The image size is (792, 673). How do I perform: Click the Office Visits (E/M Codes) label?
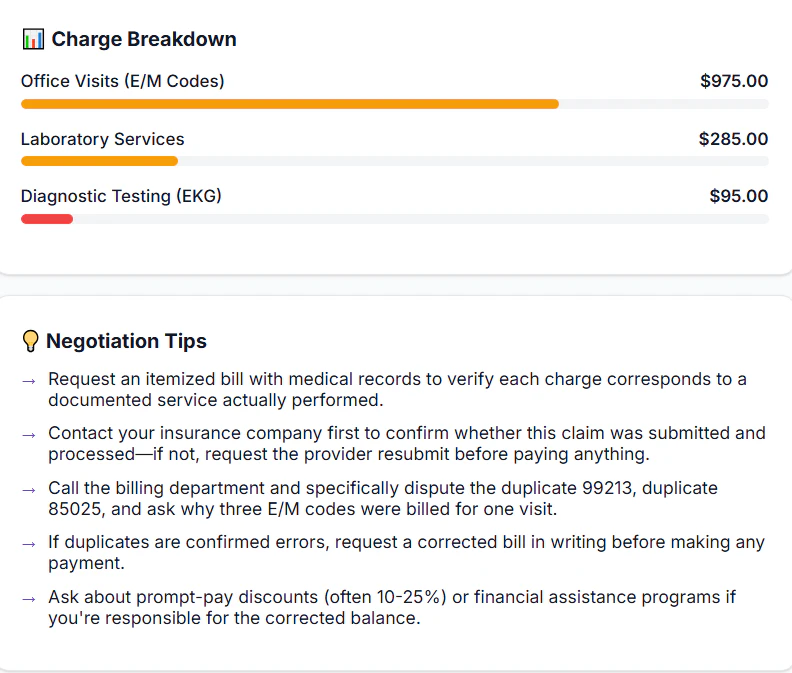click(122, 81)
